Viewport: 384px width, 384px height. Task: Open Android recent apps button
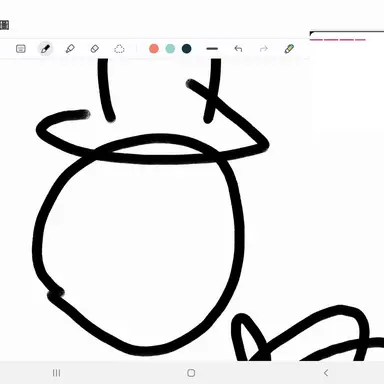pos(57,373)
